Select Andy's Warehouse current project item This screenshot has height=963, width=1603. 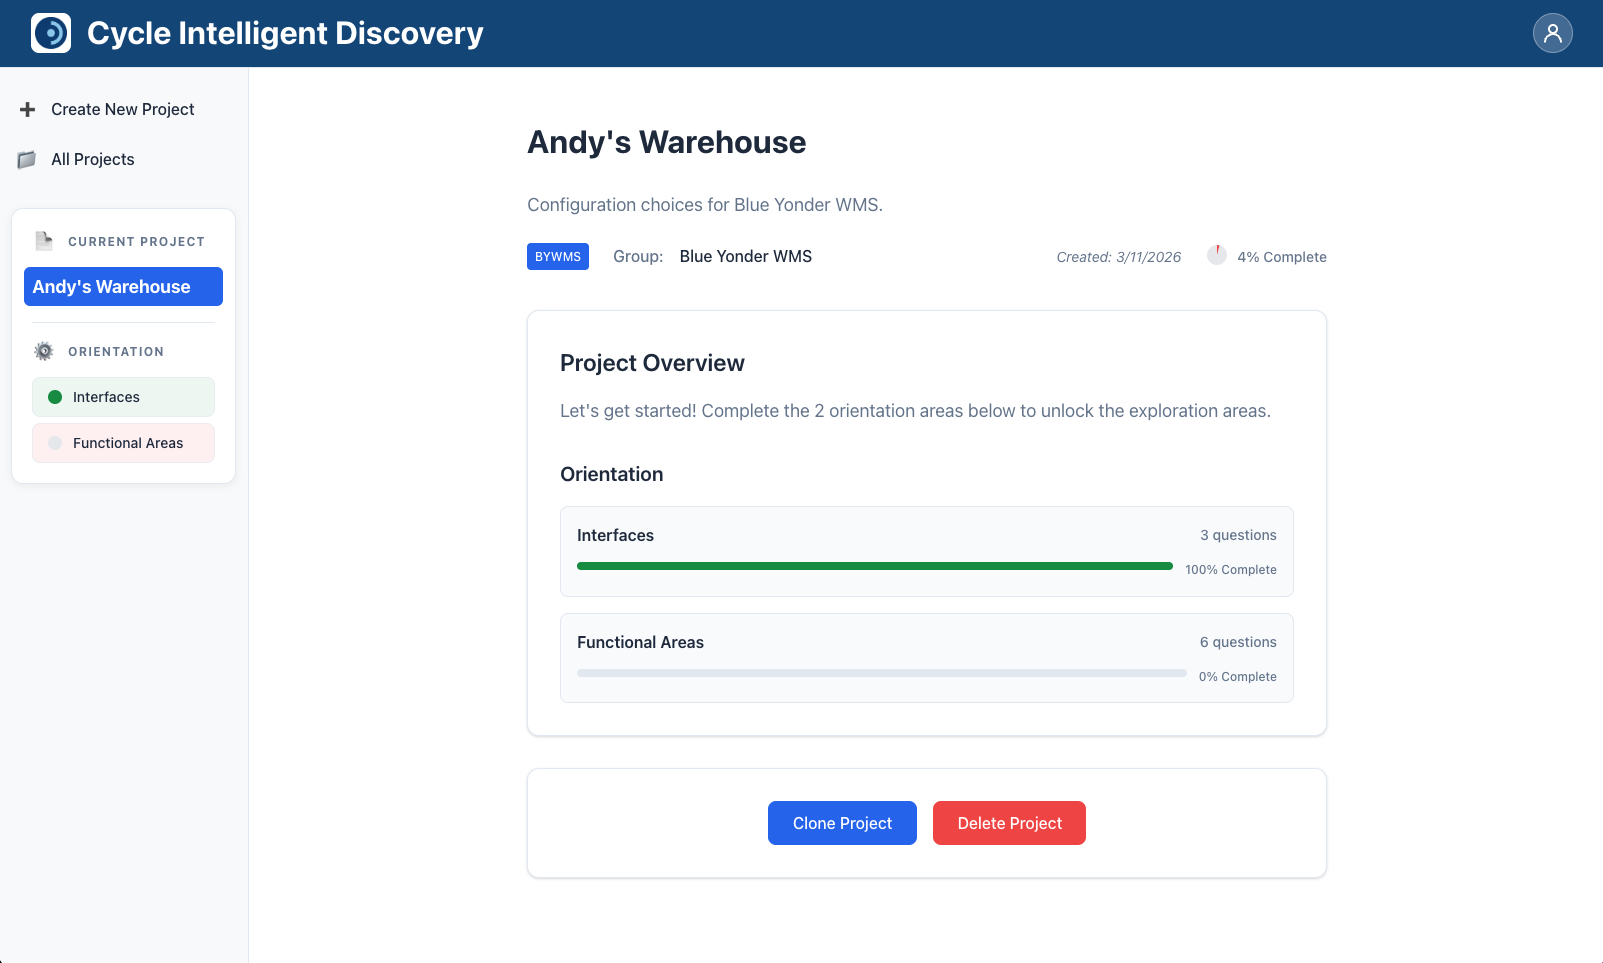tap(123, 287)
